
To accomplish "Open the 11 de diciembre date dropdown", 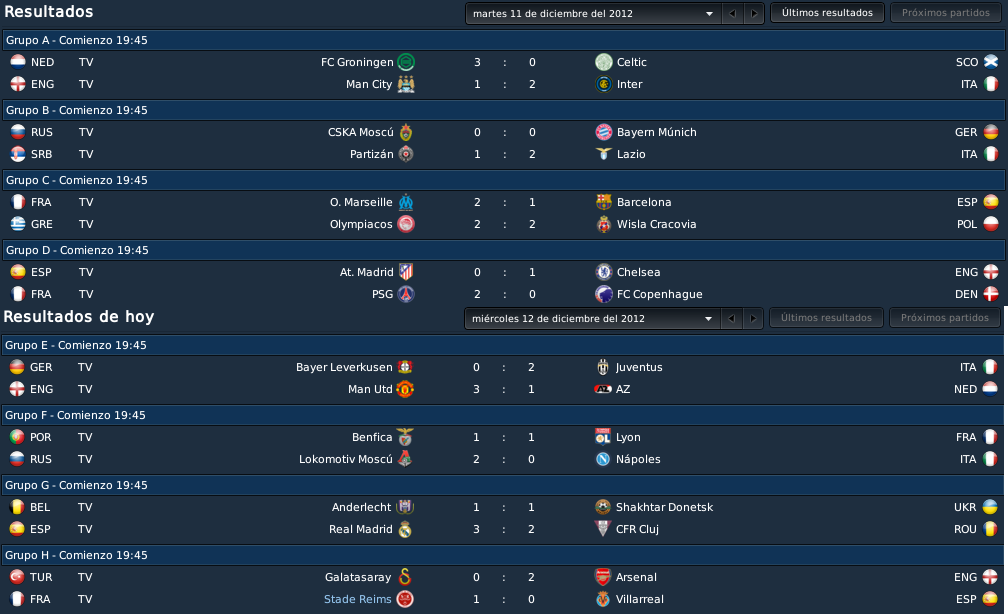I will coord(591,14).
